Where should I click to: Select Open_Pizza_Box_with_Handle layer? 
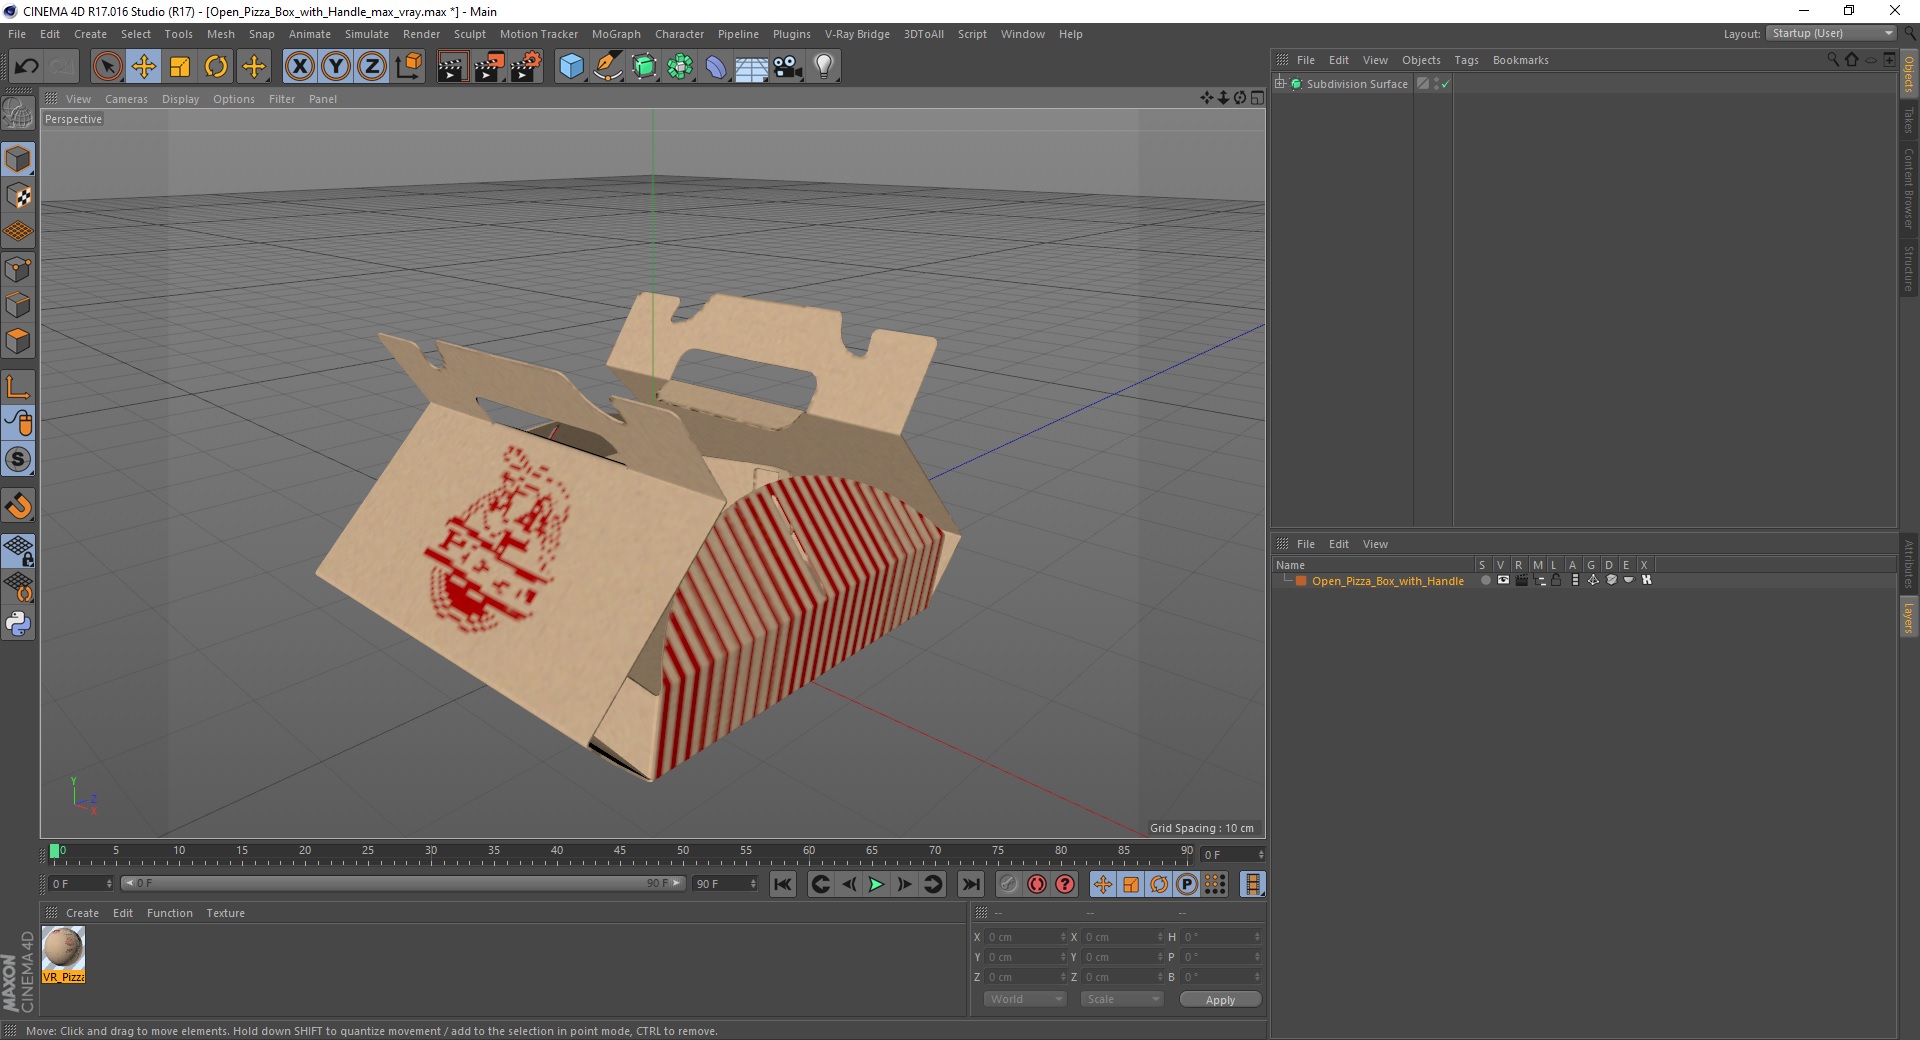(x=1387, y=581)
